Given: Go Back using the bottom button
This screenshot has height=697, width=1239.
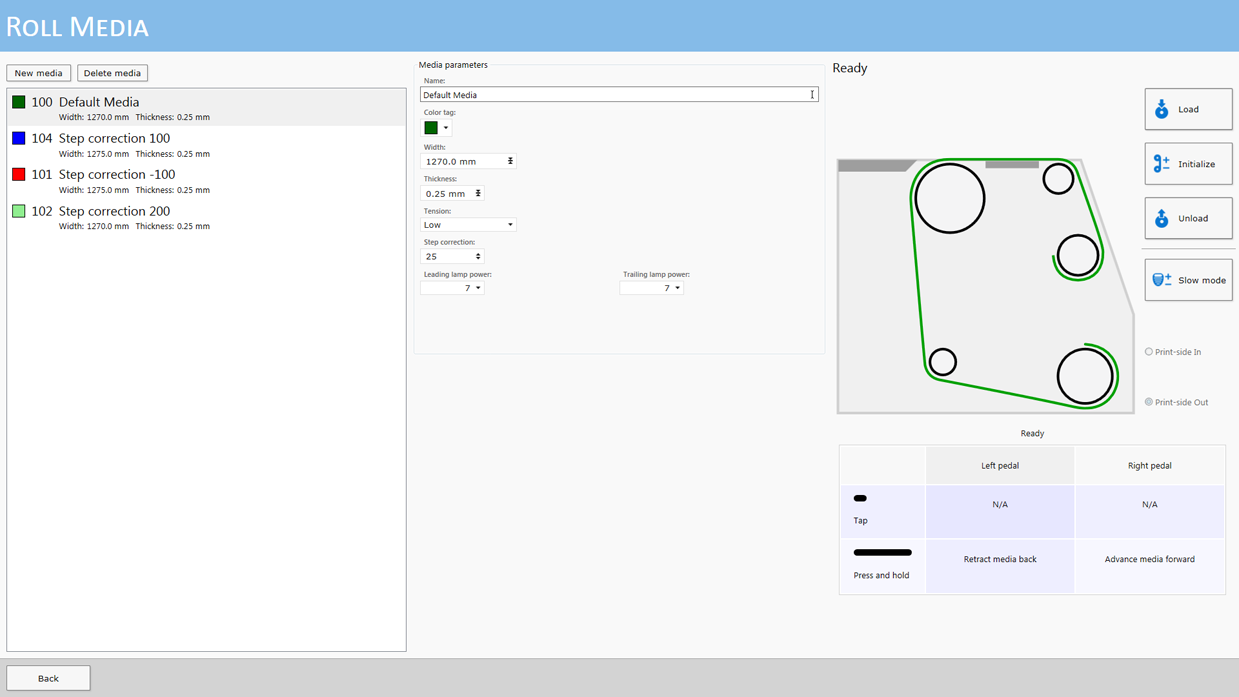Looking at the screenshot, I should [x=48, y=678].
